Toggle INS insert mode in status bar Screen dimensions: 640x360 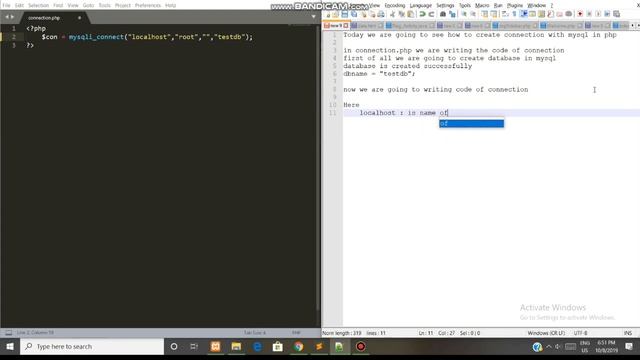(628, 333)
